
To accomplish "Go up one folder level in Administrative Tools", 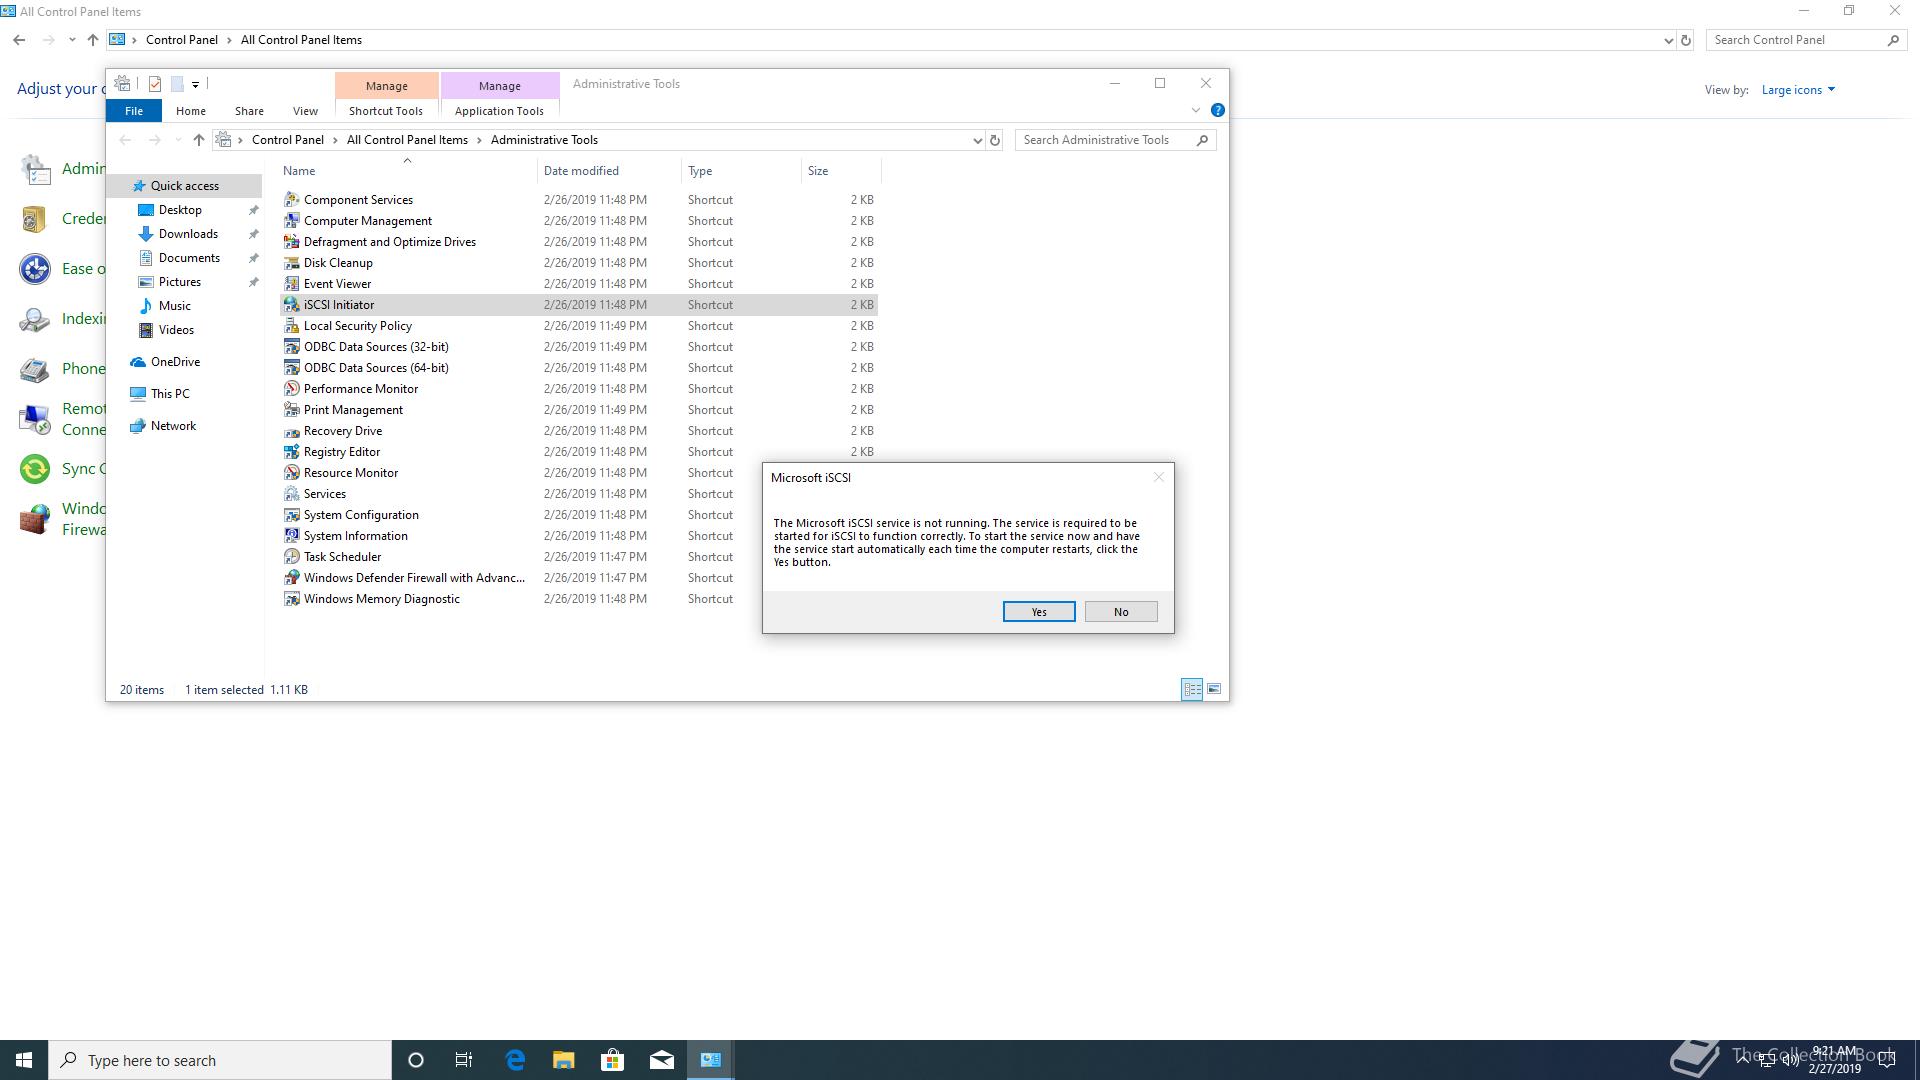I will click(198, 140).
